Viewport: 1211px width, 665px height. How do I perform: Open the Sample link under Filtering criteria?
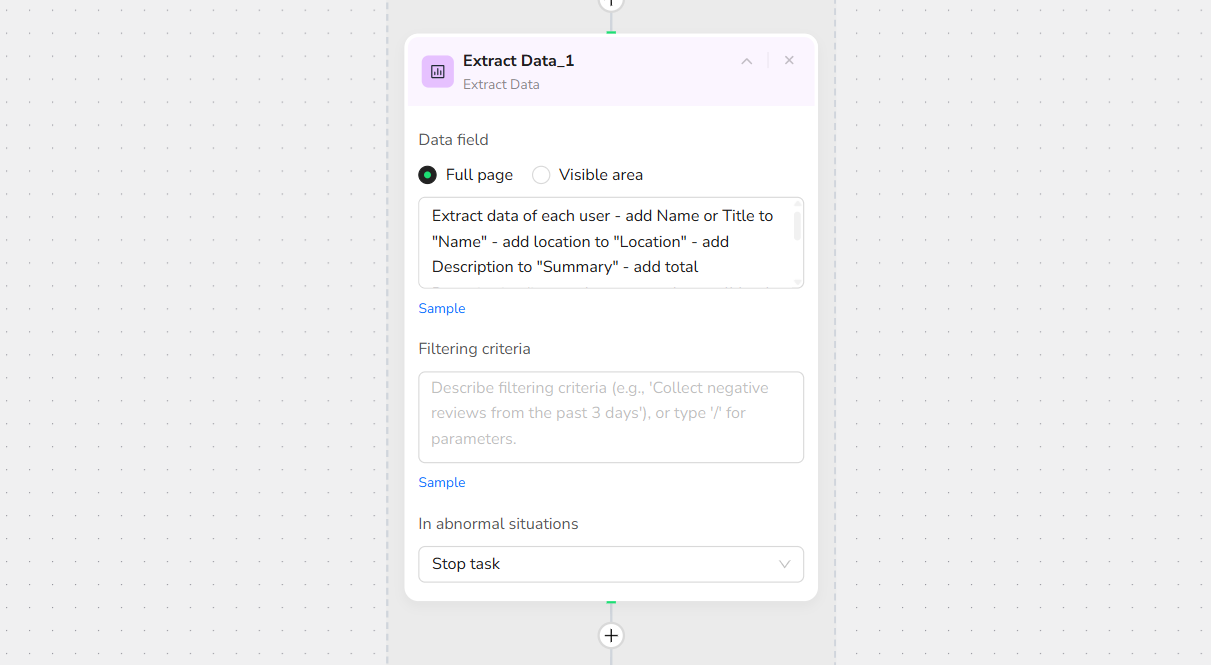pos(442,483)
